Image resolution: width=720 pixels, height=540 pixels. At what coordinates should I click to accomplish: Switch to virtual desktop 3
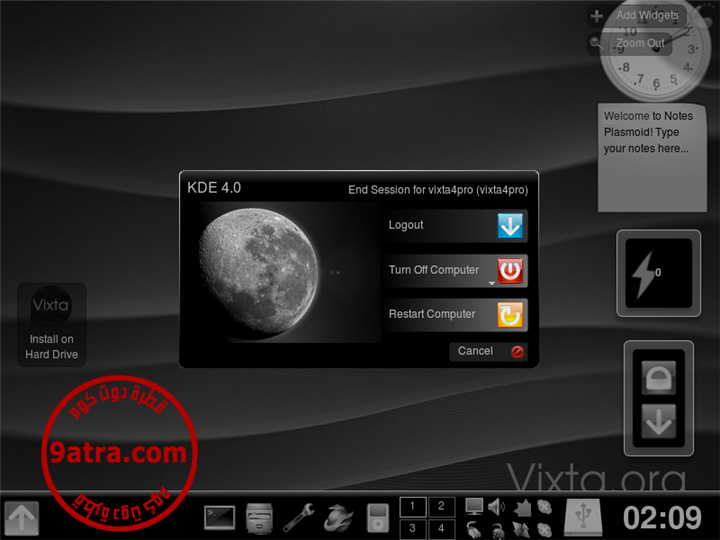413,529
